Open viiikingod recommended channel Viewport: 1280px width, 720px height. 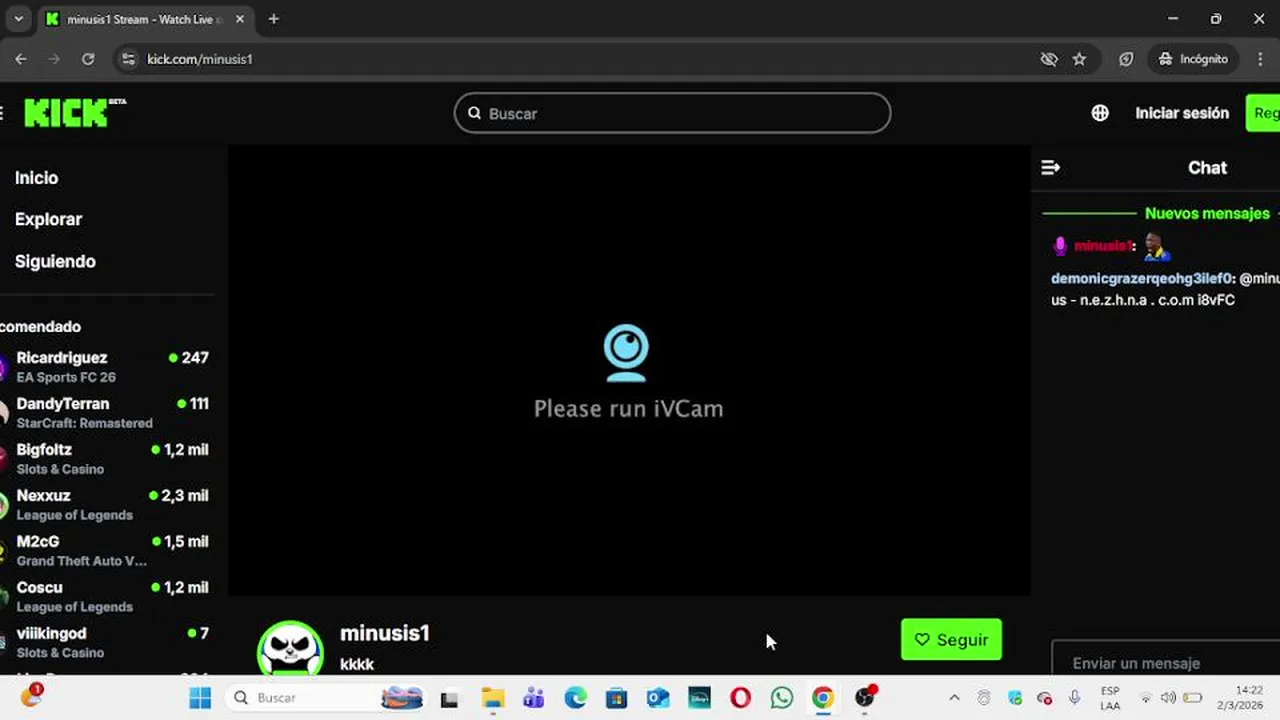click(x=105, y=642)
